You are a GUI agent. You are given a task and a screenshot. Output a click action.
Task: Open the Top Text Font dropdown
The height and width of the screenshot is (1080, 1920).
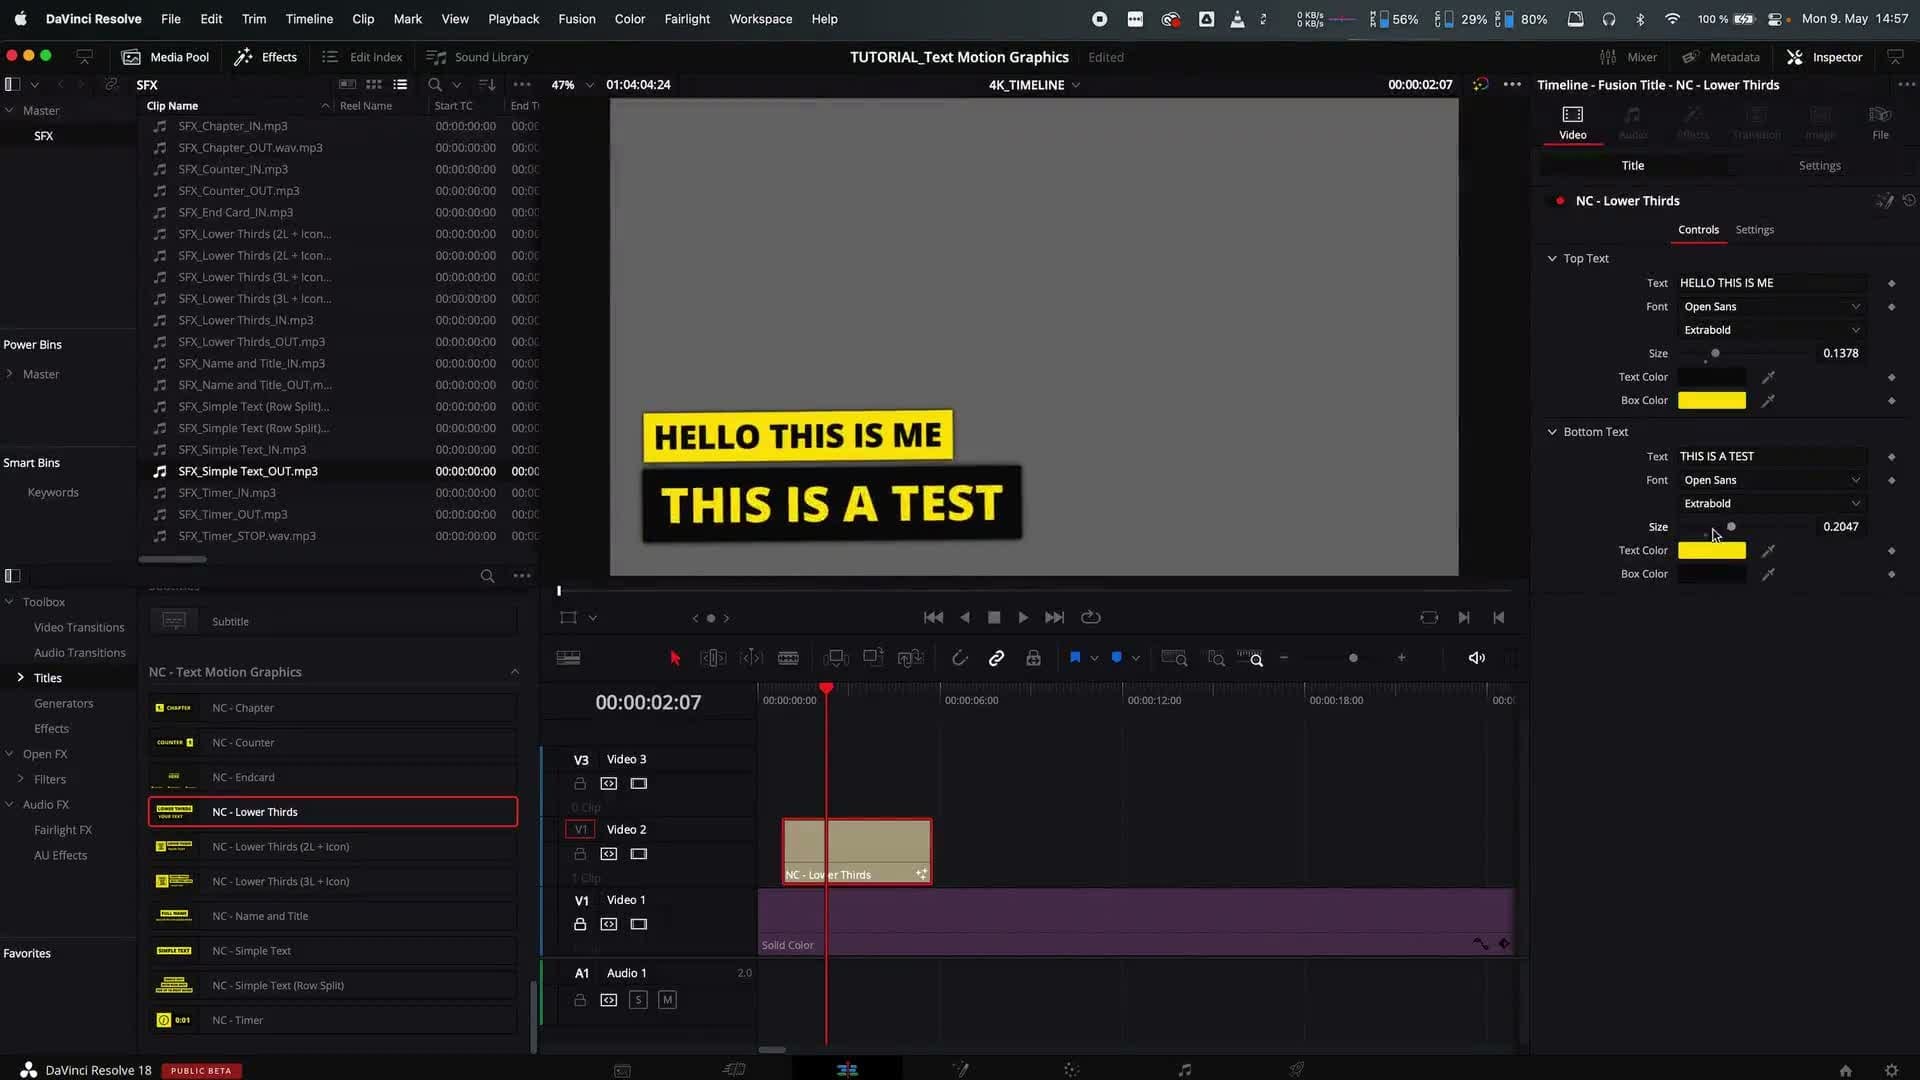coord(1770,307)
